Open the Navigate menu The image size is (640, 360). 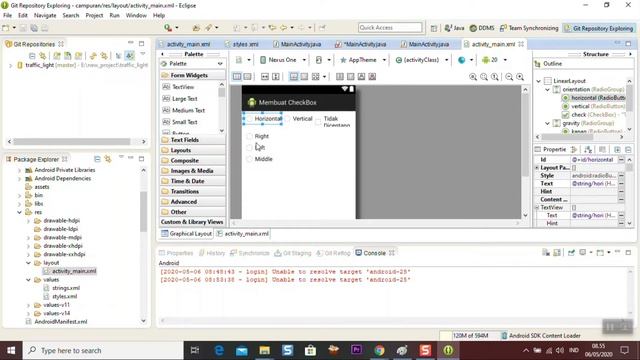pos(45,16)
